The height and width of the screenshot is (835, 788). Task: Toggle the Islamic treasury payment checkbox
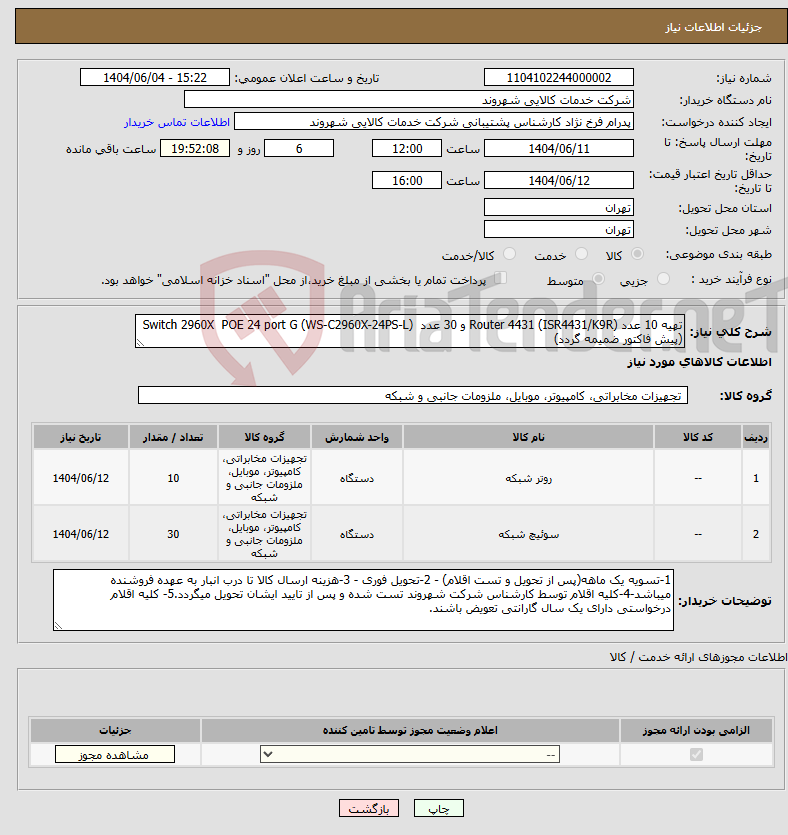(500, 277)
